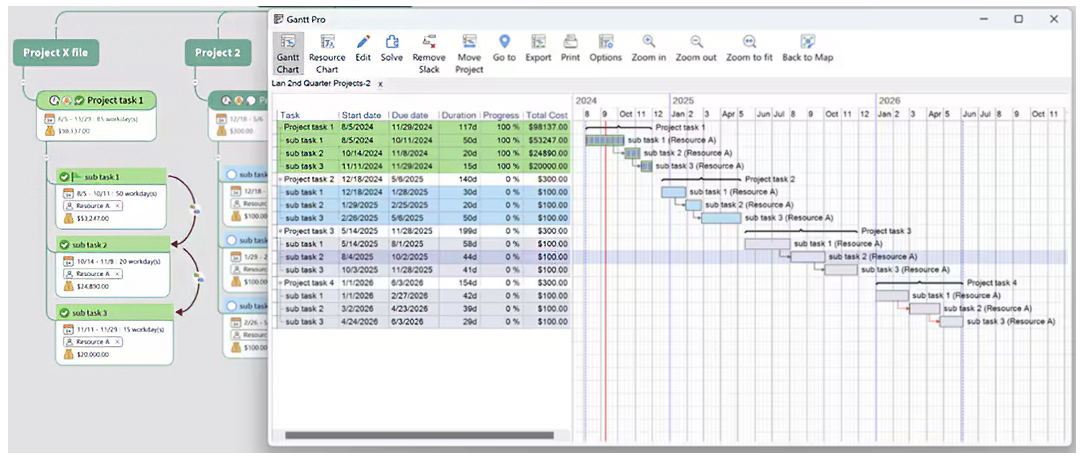
Task: Click the Duration column header
Action: [459, 115]
